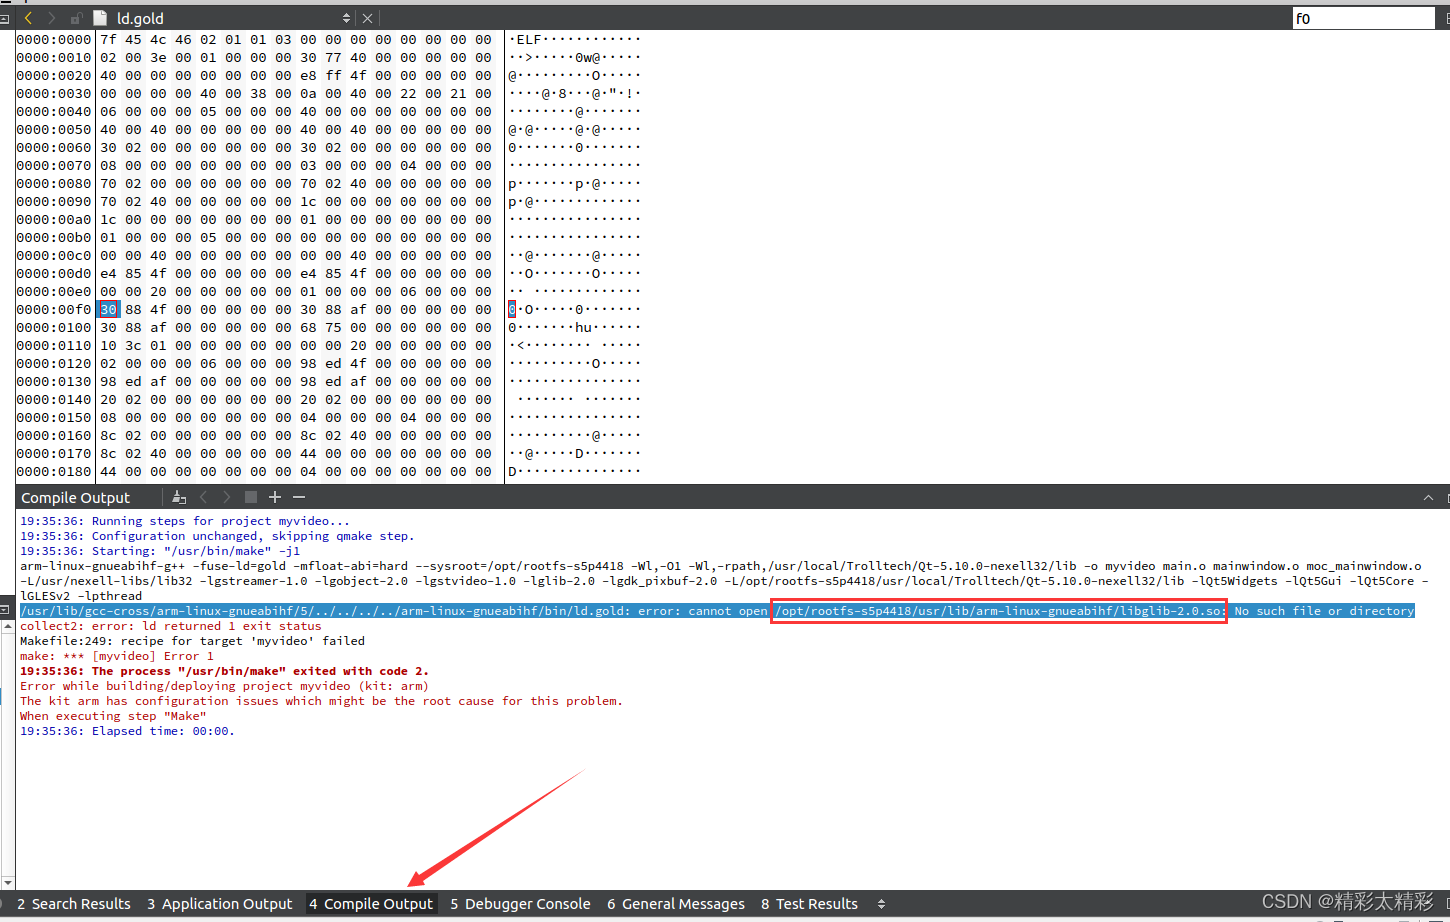This screenshot has width=1450, height=922.
Task: Select highlighted hex byte 30 at 0000:00f0
Action: point(108,309)
